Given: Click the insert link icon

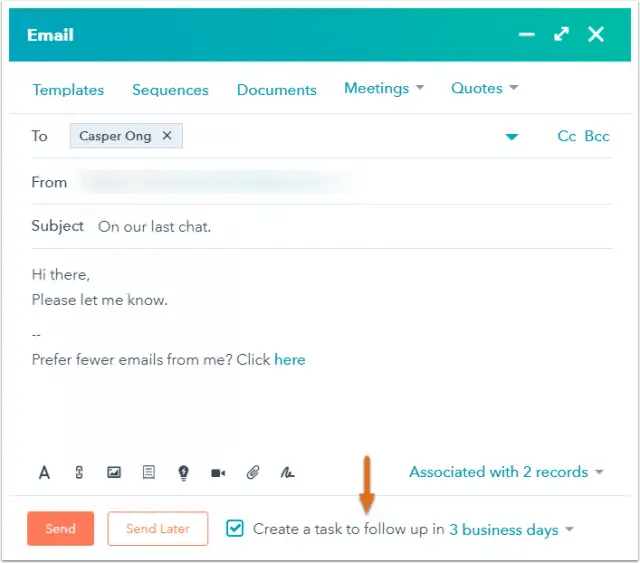Looking at the screenshot, I should (x=79, y=473).
